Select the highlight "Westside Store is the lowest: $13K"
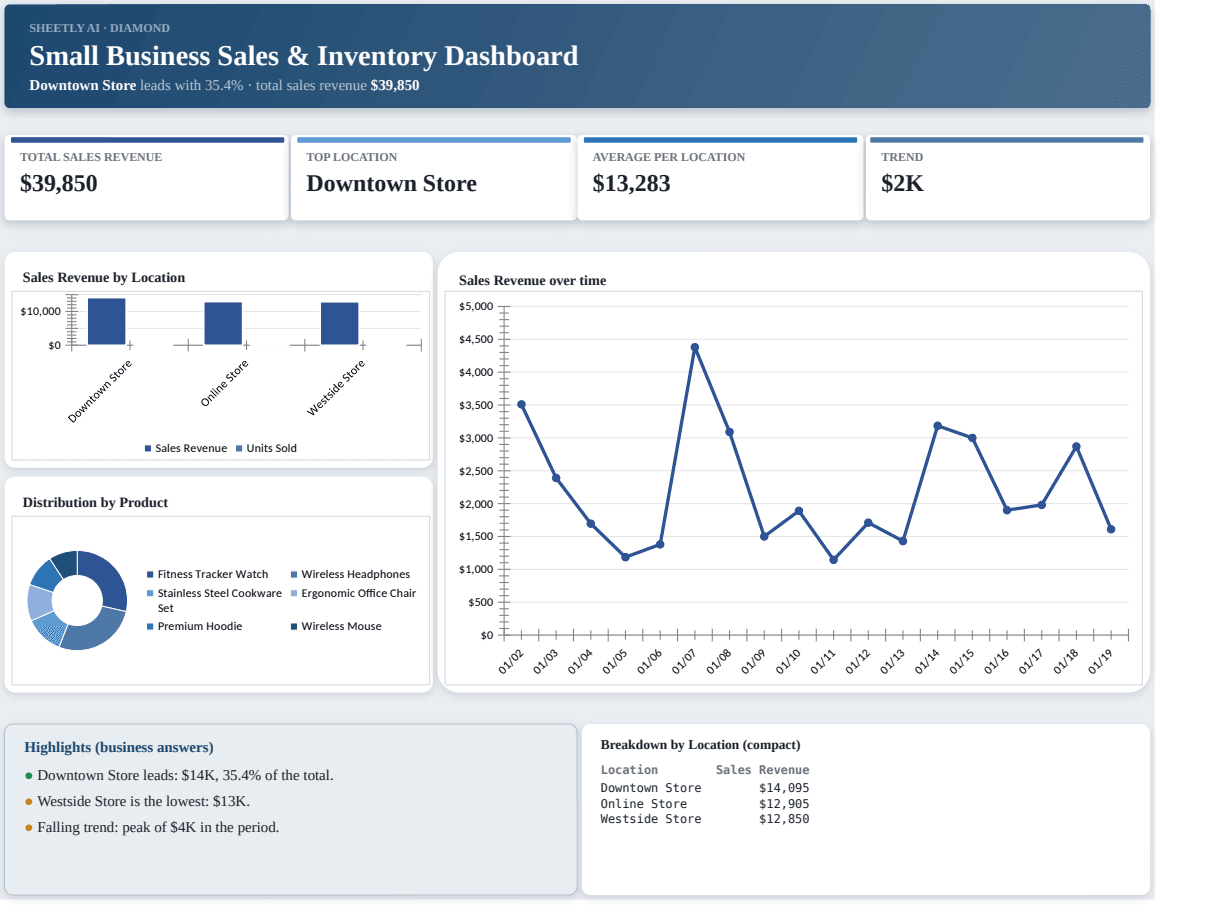The image size is (1227, 922). point(137,801)
